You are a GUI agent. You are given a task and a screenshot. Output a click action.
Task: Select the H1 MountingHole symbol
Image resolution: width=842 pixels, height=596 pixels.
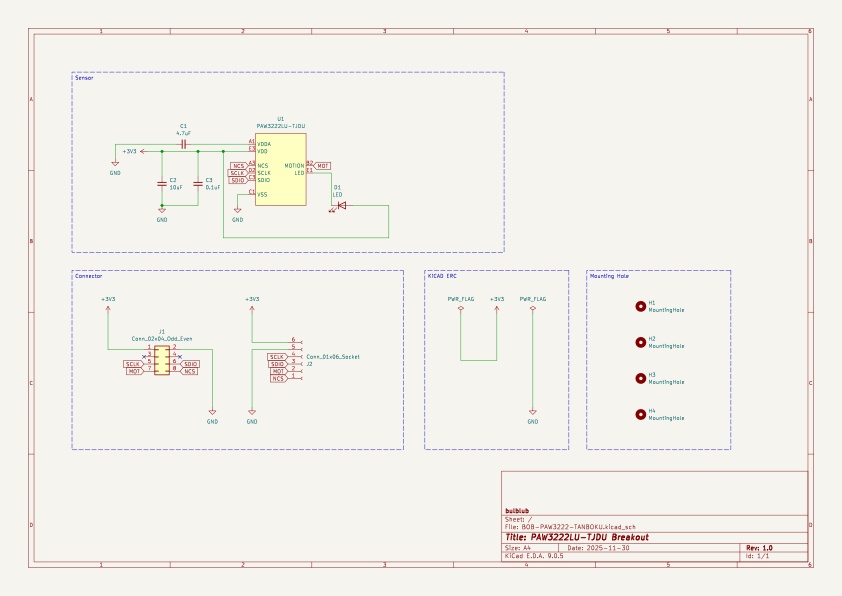[x=640, y=307]
